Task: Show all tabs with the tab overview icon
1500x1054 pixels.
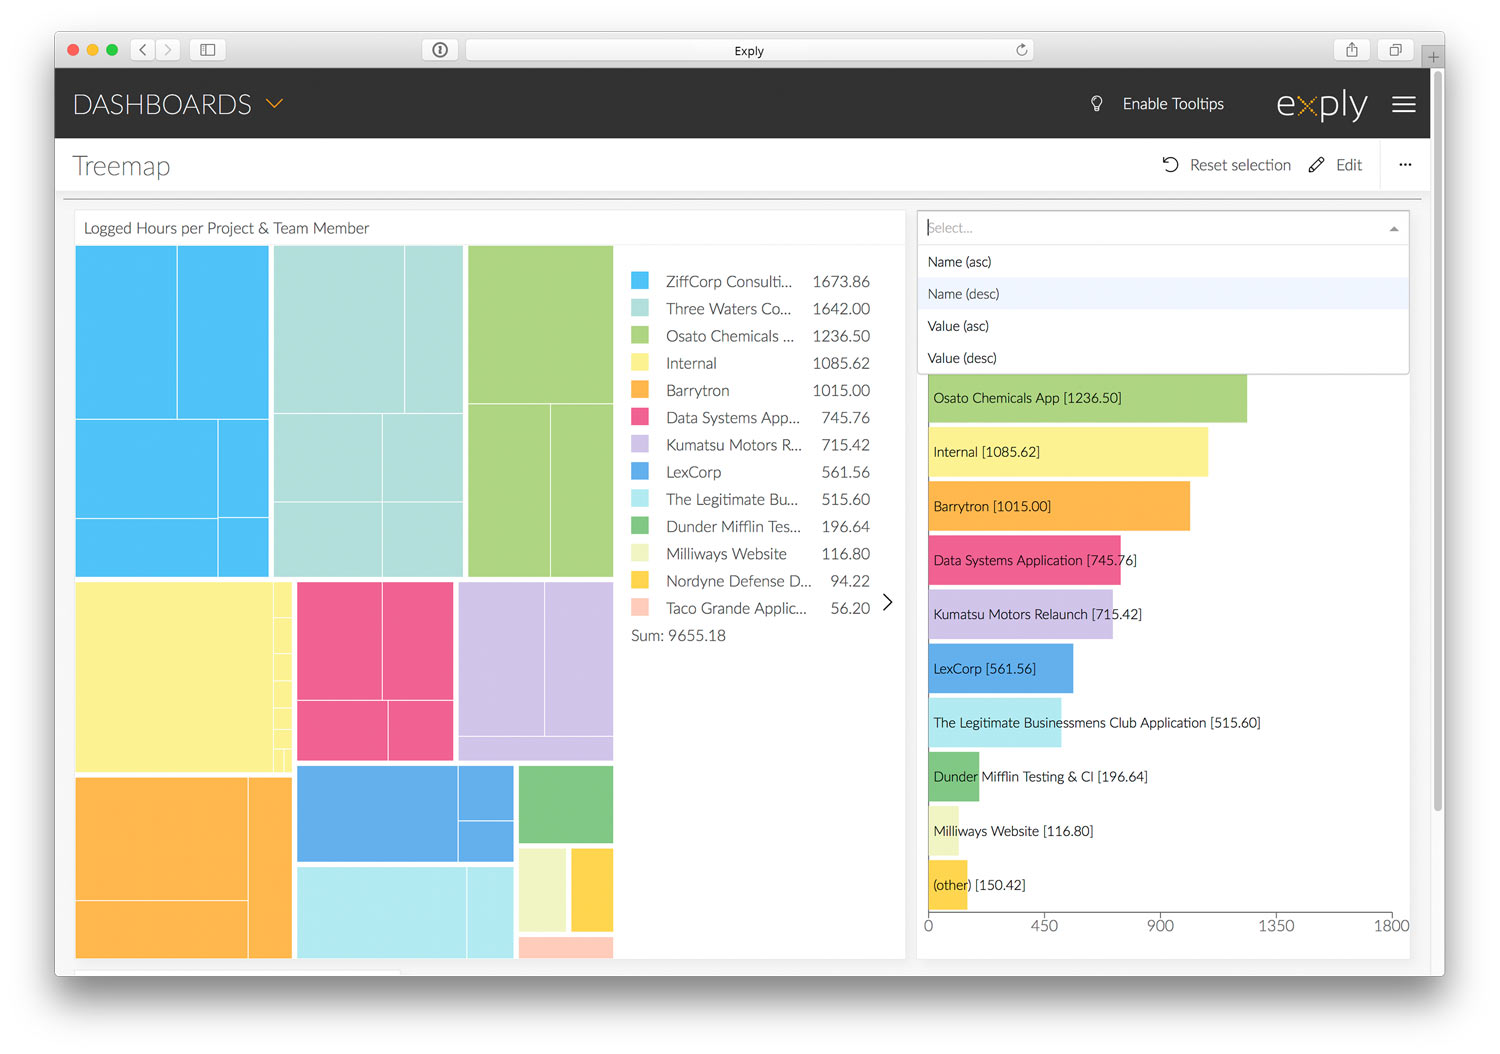Action: [1396, 49]
